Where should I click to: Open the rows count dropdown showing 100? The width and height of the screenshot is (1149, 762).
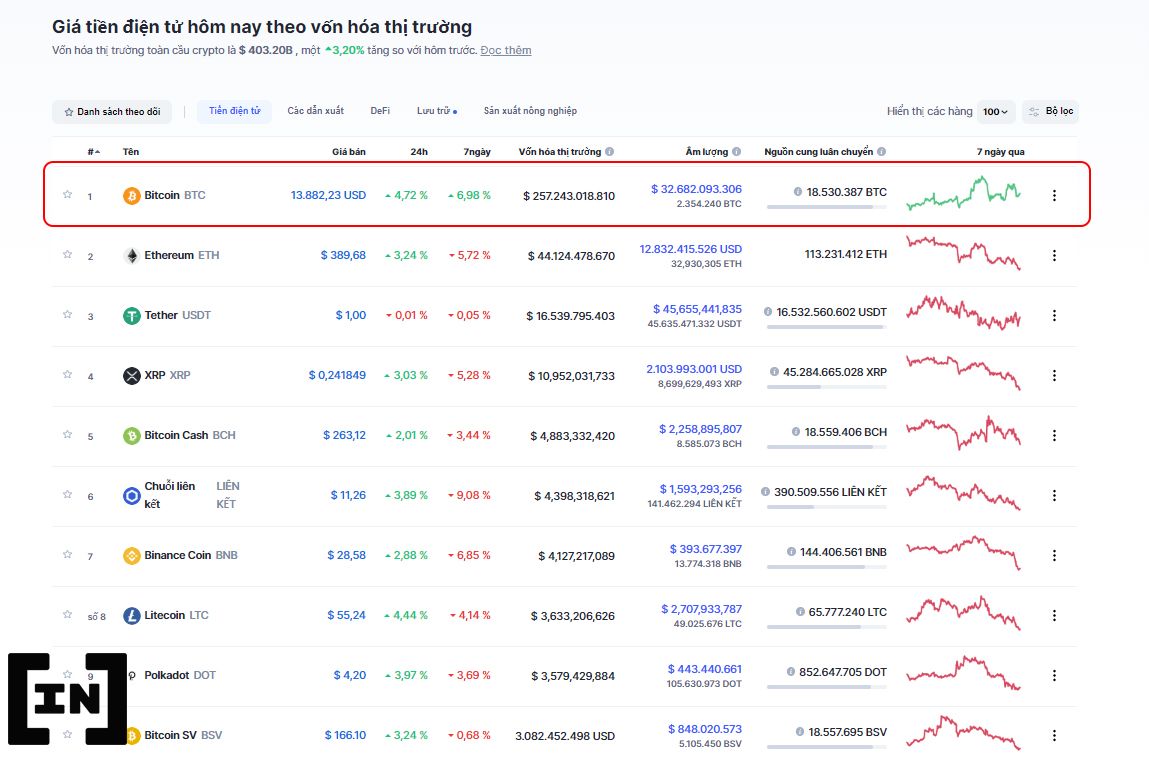pos(996,112)
